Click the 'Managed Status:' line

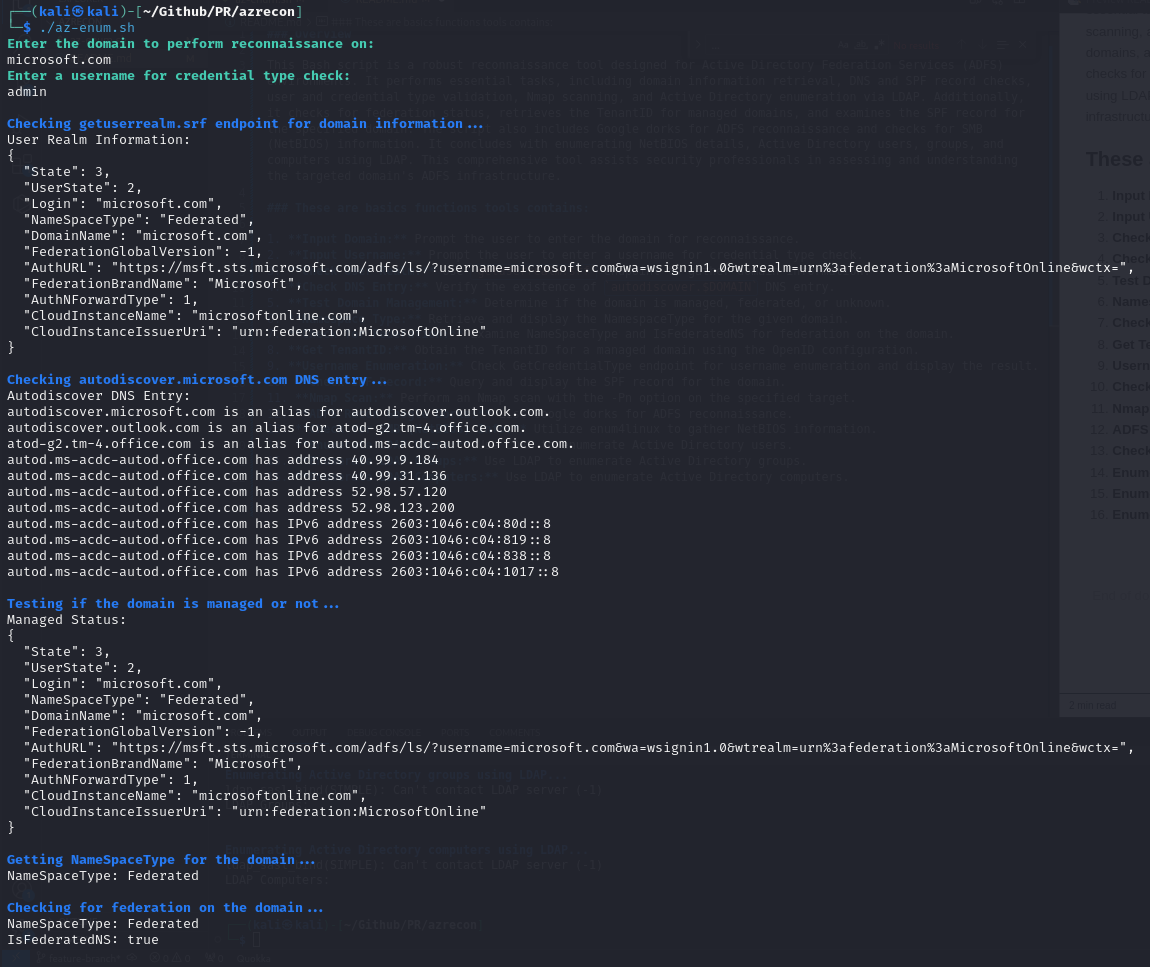[x=67, y=620]
